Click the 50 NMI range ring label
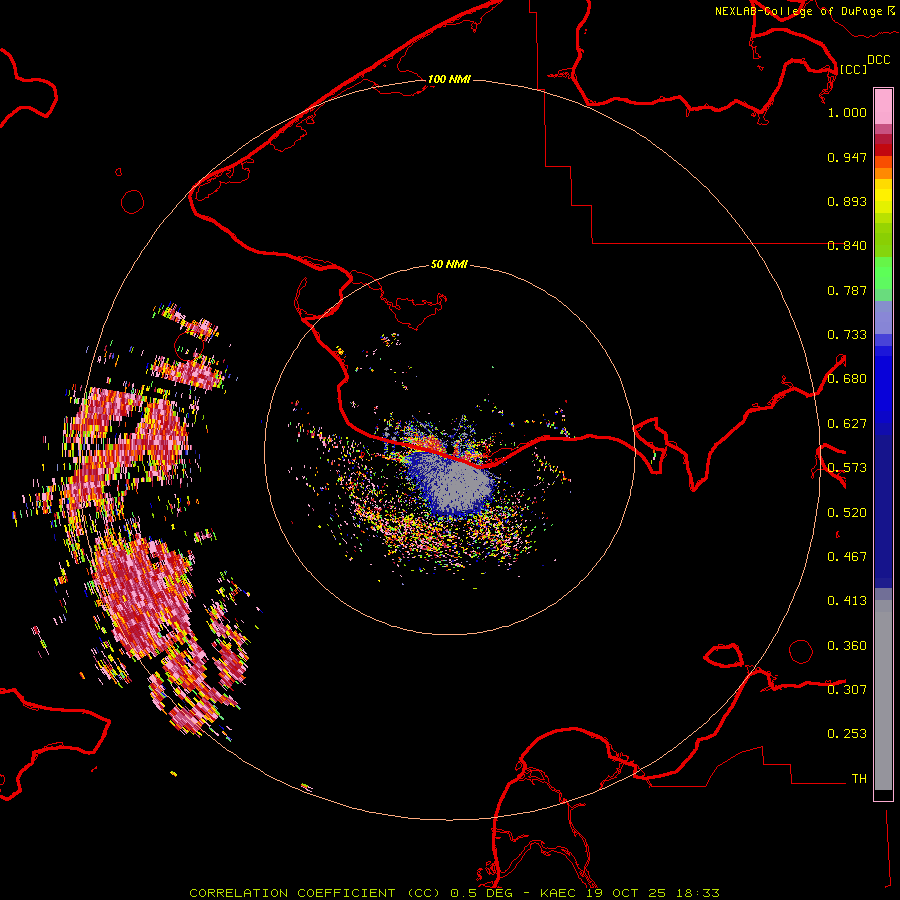This screenshot has height=900, width=900. click(x=449, y=264)
